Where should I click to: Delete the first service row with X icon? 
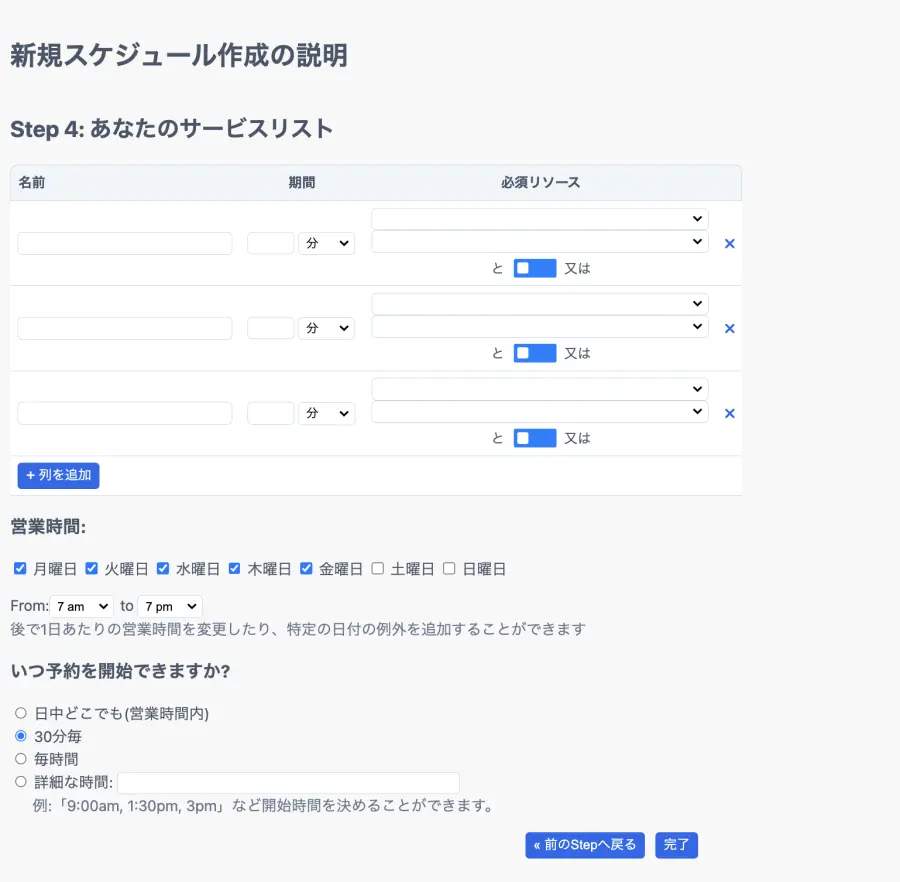(729, 244)
